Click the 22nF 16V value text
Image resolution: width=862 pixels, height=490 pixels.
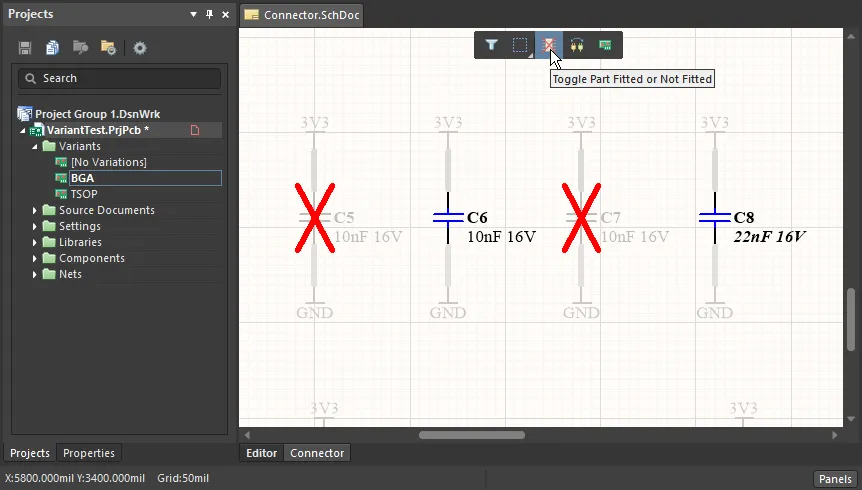[770, 236]
